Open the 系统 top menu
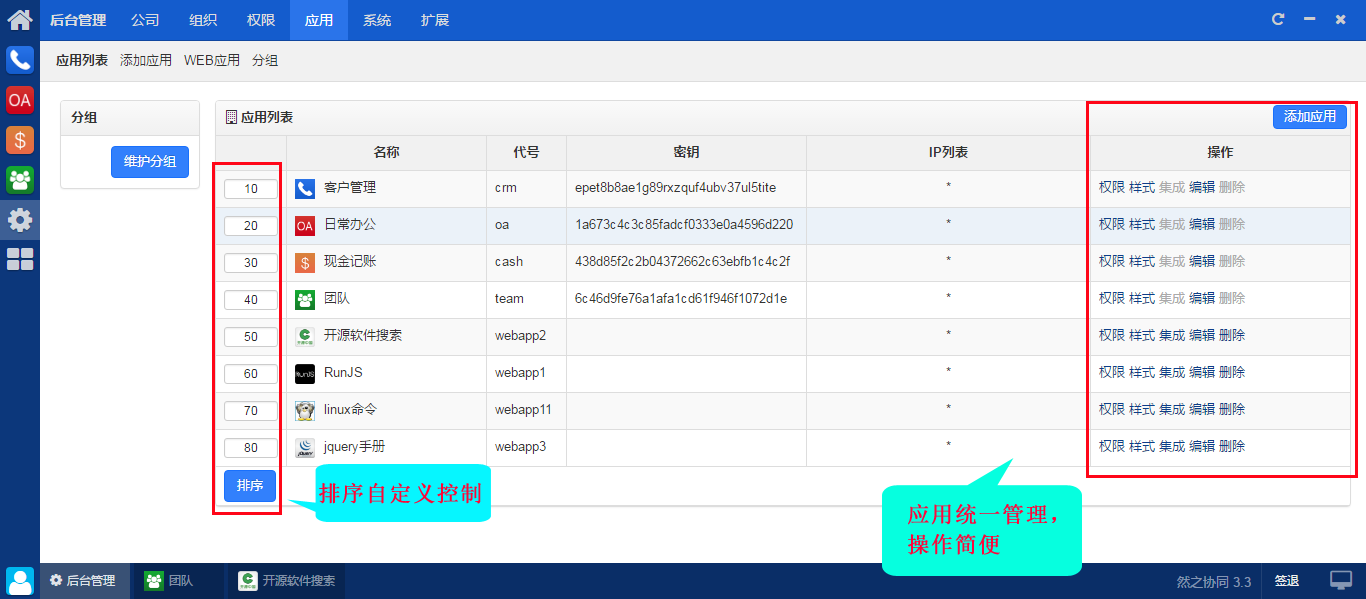 click(x=377, y=20)
